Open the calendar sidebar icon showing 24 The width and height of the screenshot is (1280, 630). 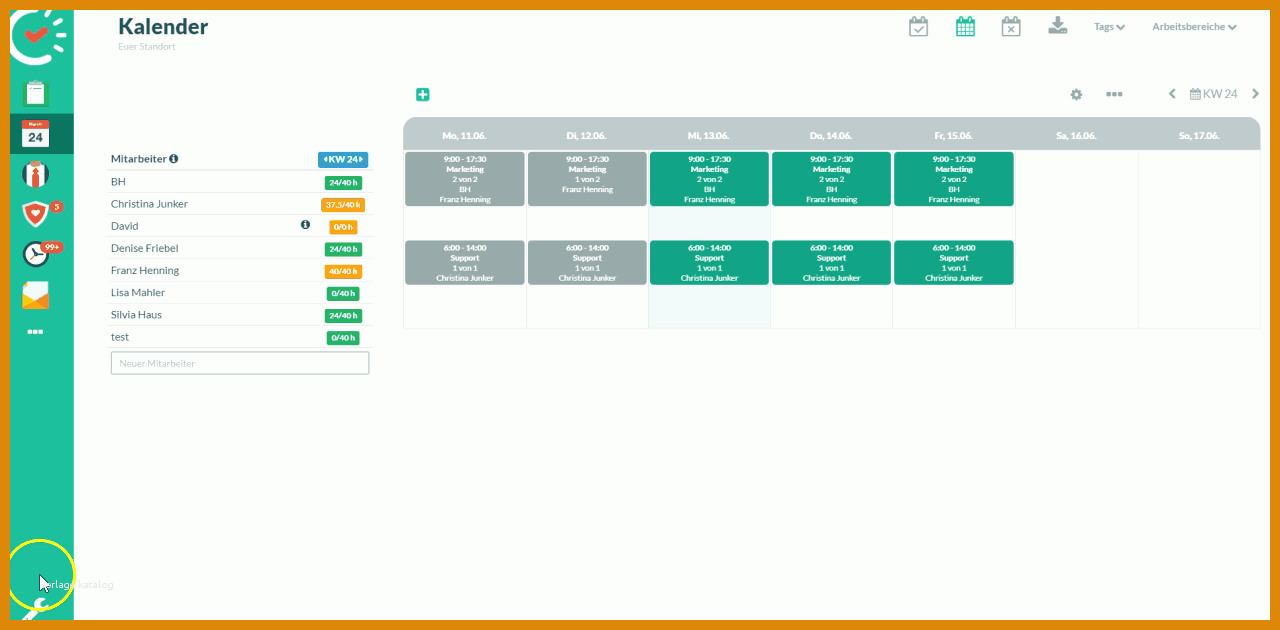pyautogui.click(x=36, y=134)
